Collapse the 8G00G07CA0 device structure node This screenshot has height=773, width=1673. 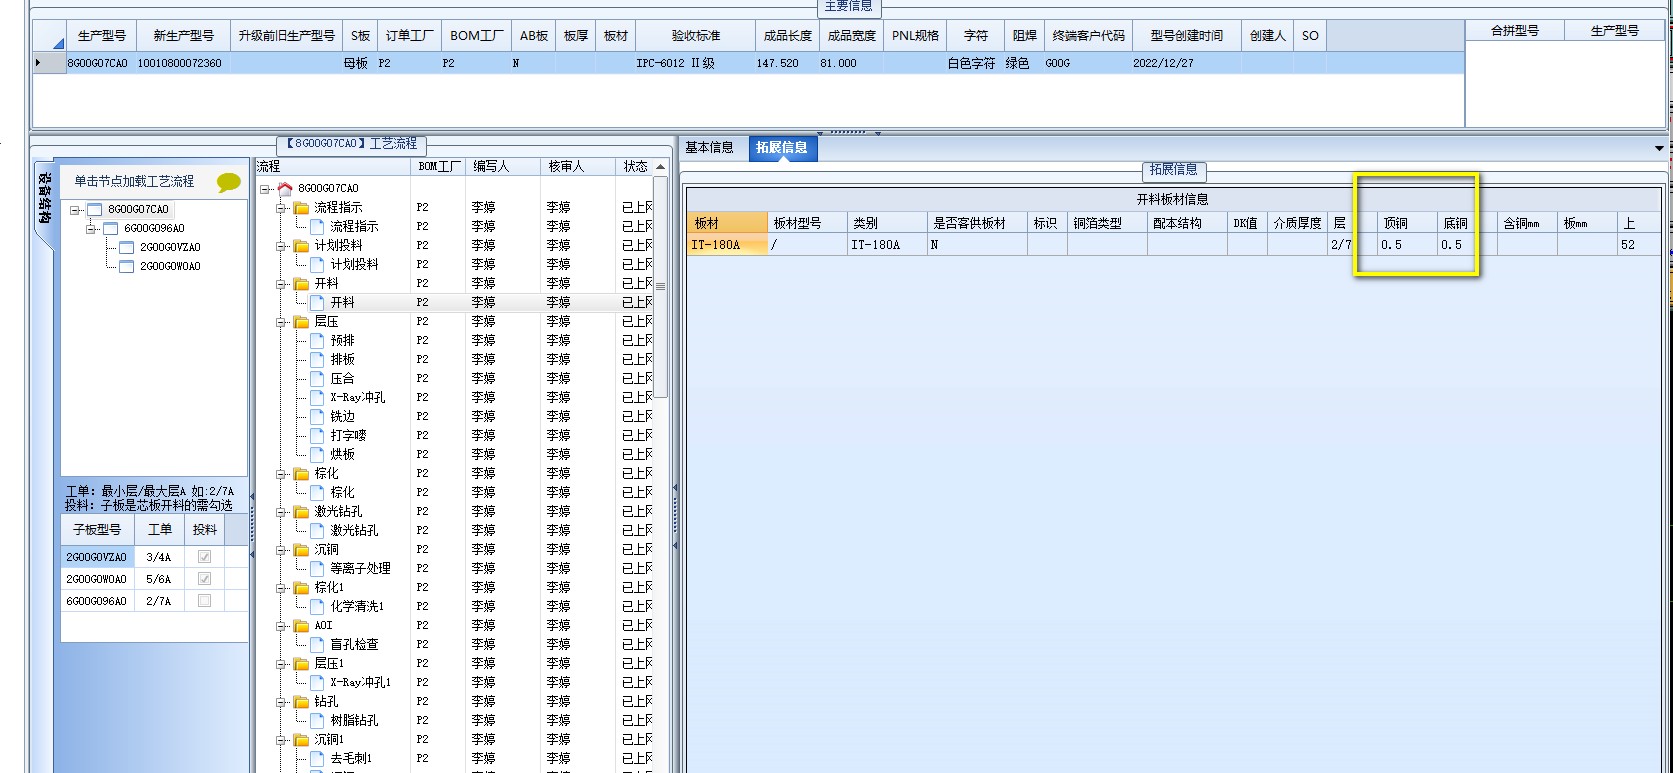tap(75, 210)
